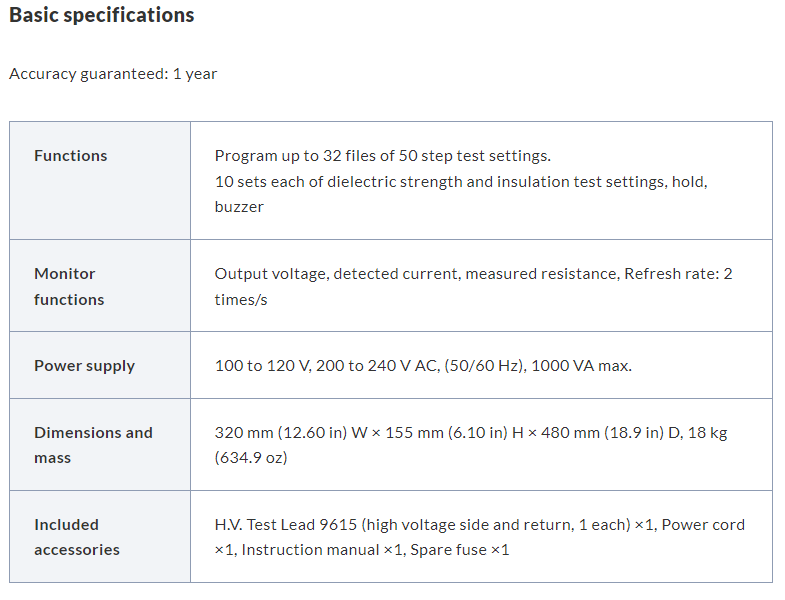The image size is (785, 600).
Task: Click the word "buzzer" in Functions row
Action: 239,207
